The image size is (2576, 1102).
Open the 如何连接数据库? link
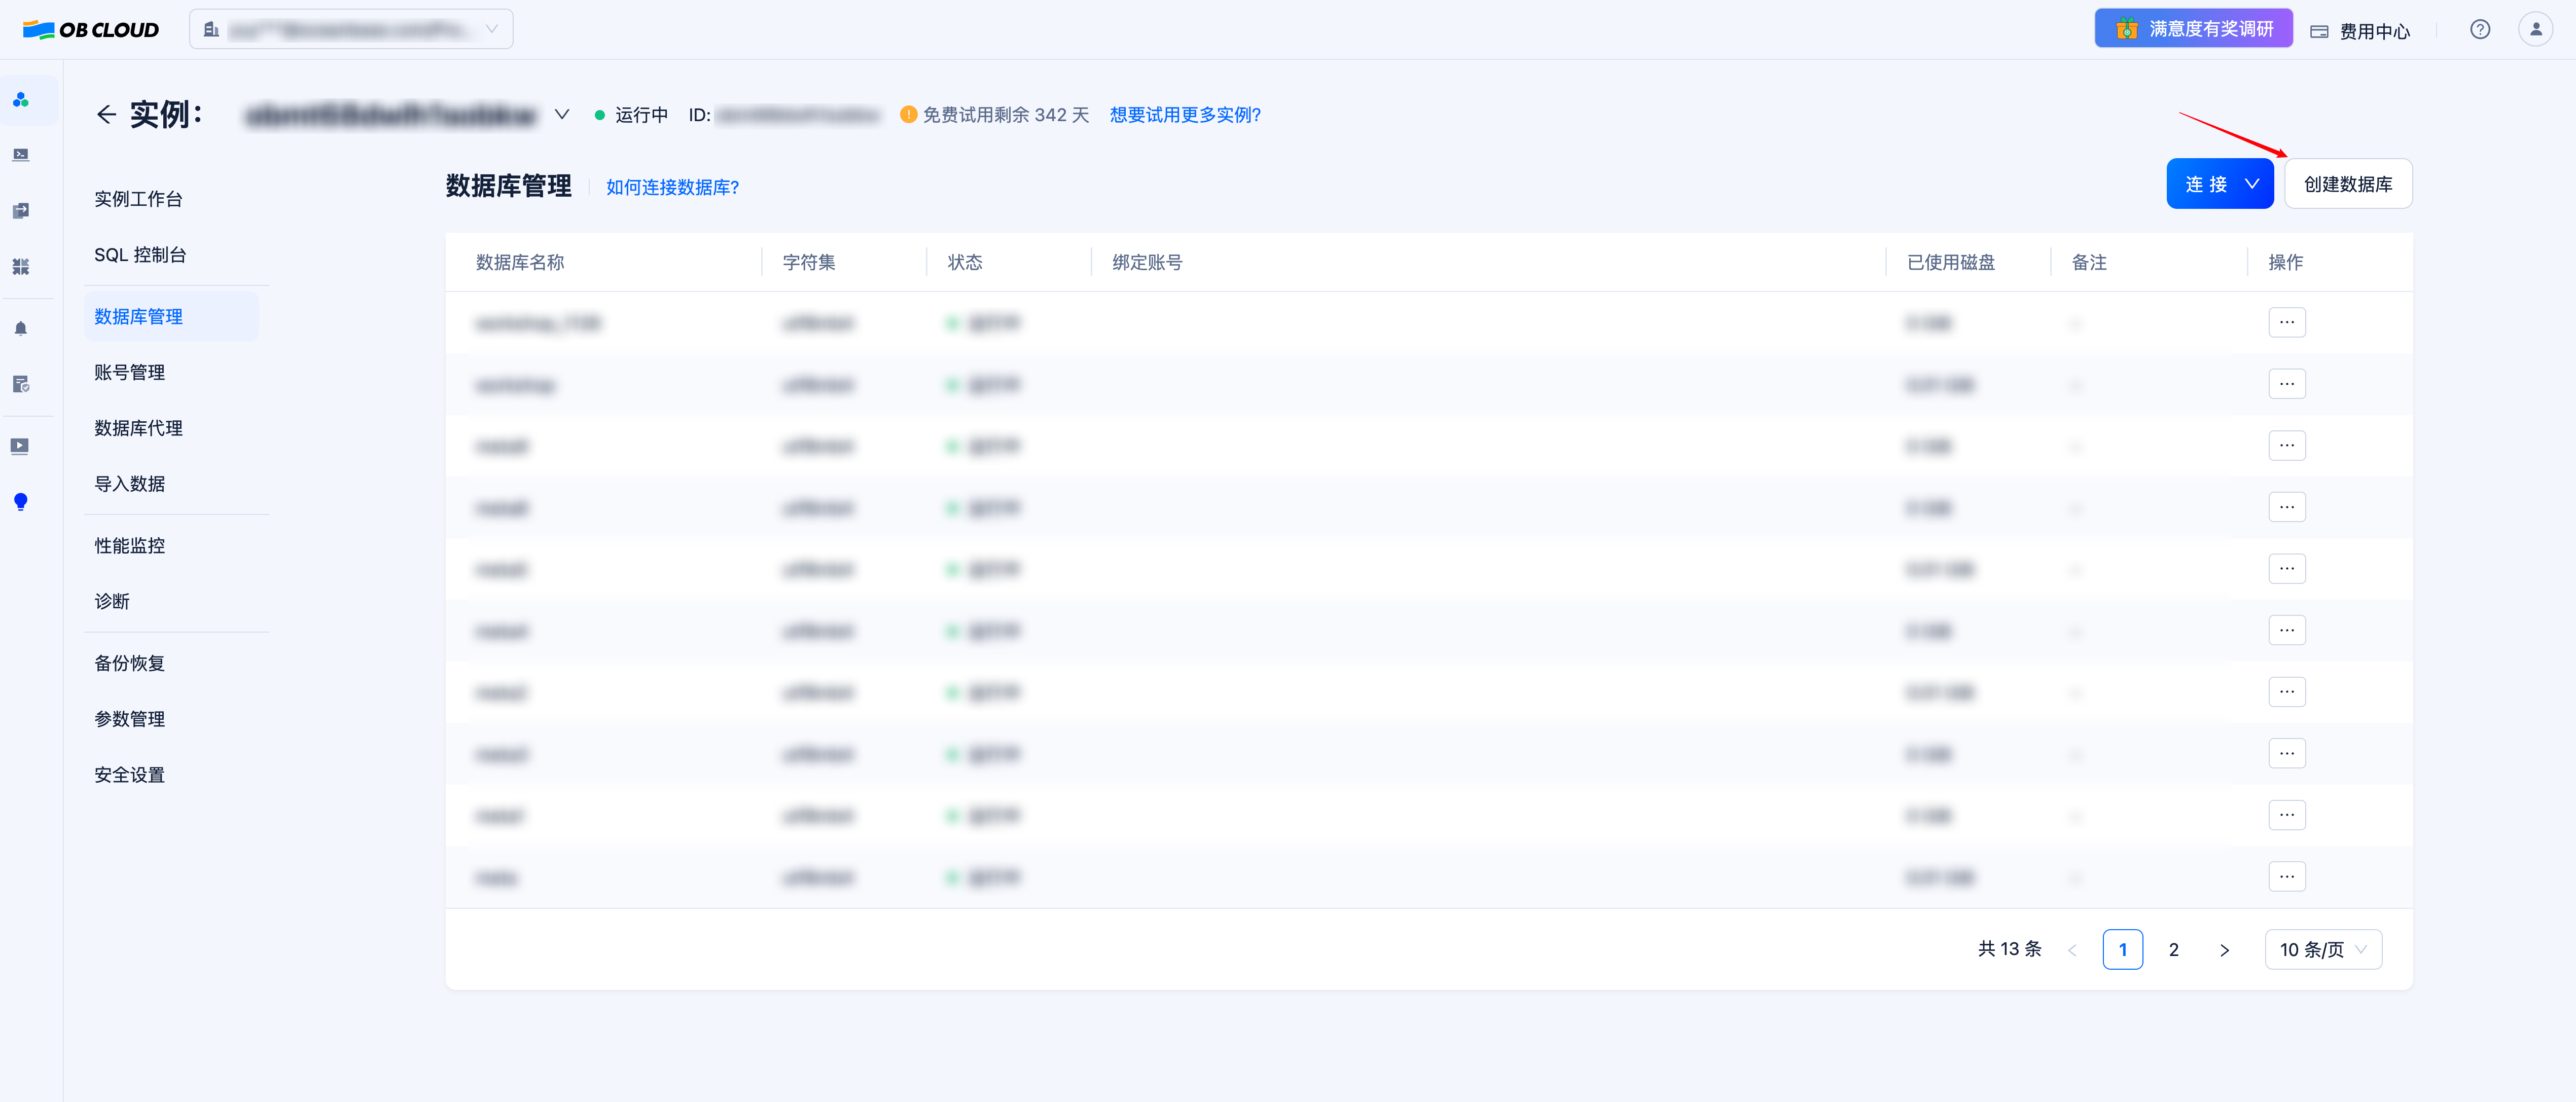672,187
